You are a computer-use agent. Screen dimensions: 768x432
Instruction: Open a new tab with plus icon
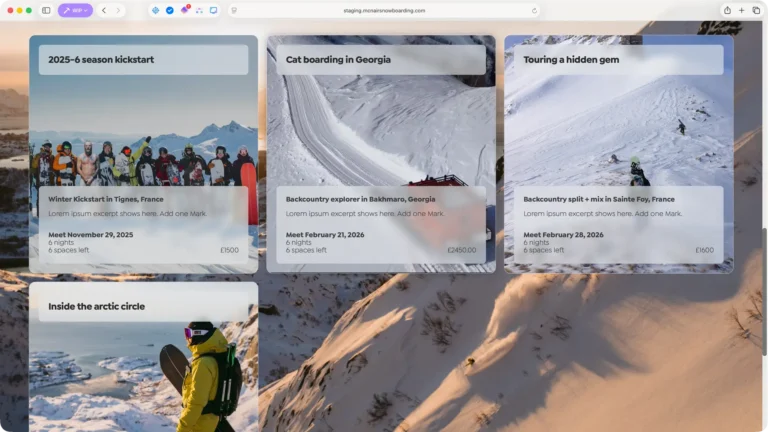(x=741, y=10)
